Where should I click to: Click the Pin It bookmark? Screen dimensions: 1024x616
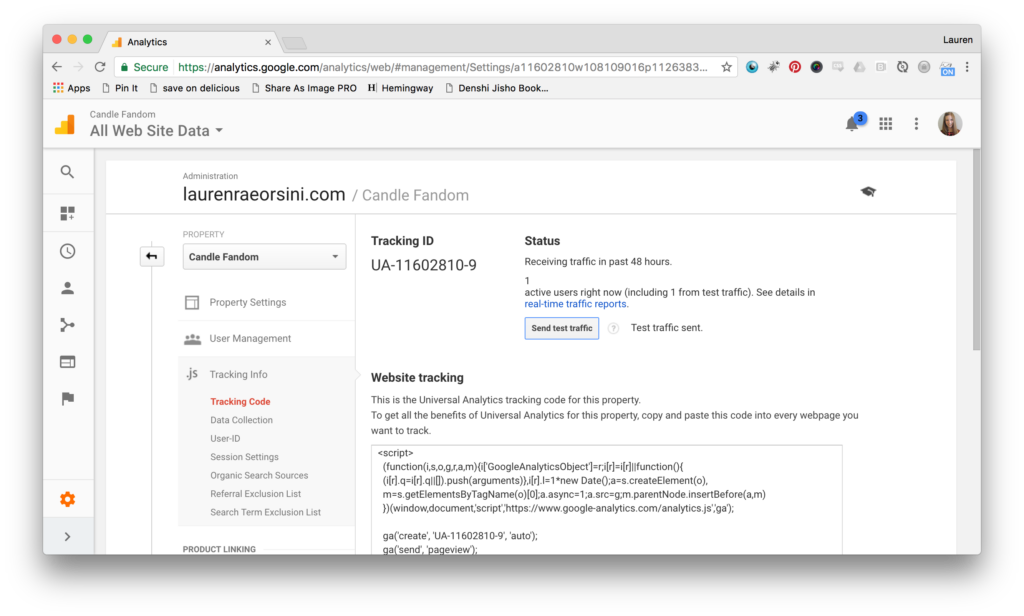(120, 88)
